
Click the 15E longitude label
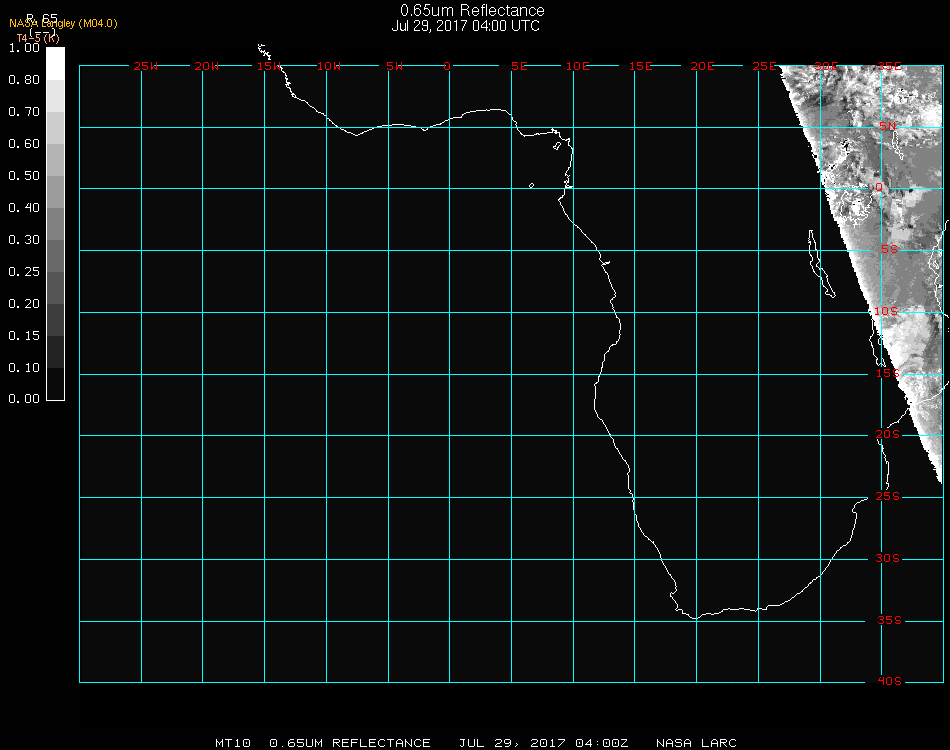click(640, 67)
